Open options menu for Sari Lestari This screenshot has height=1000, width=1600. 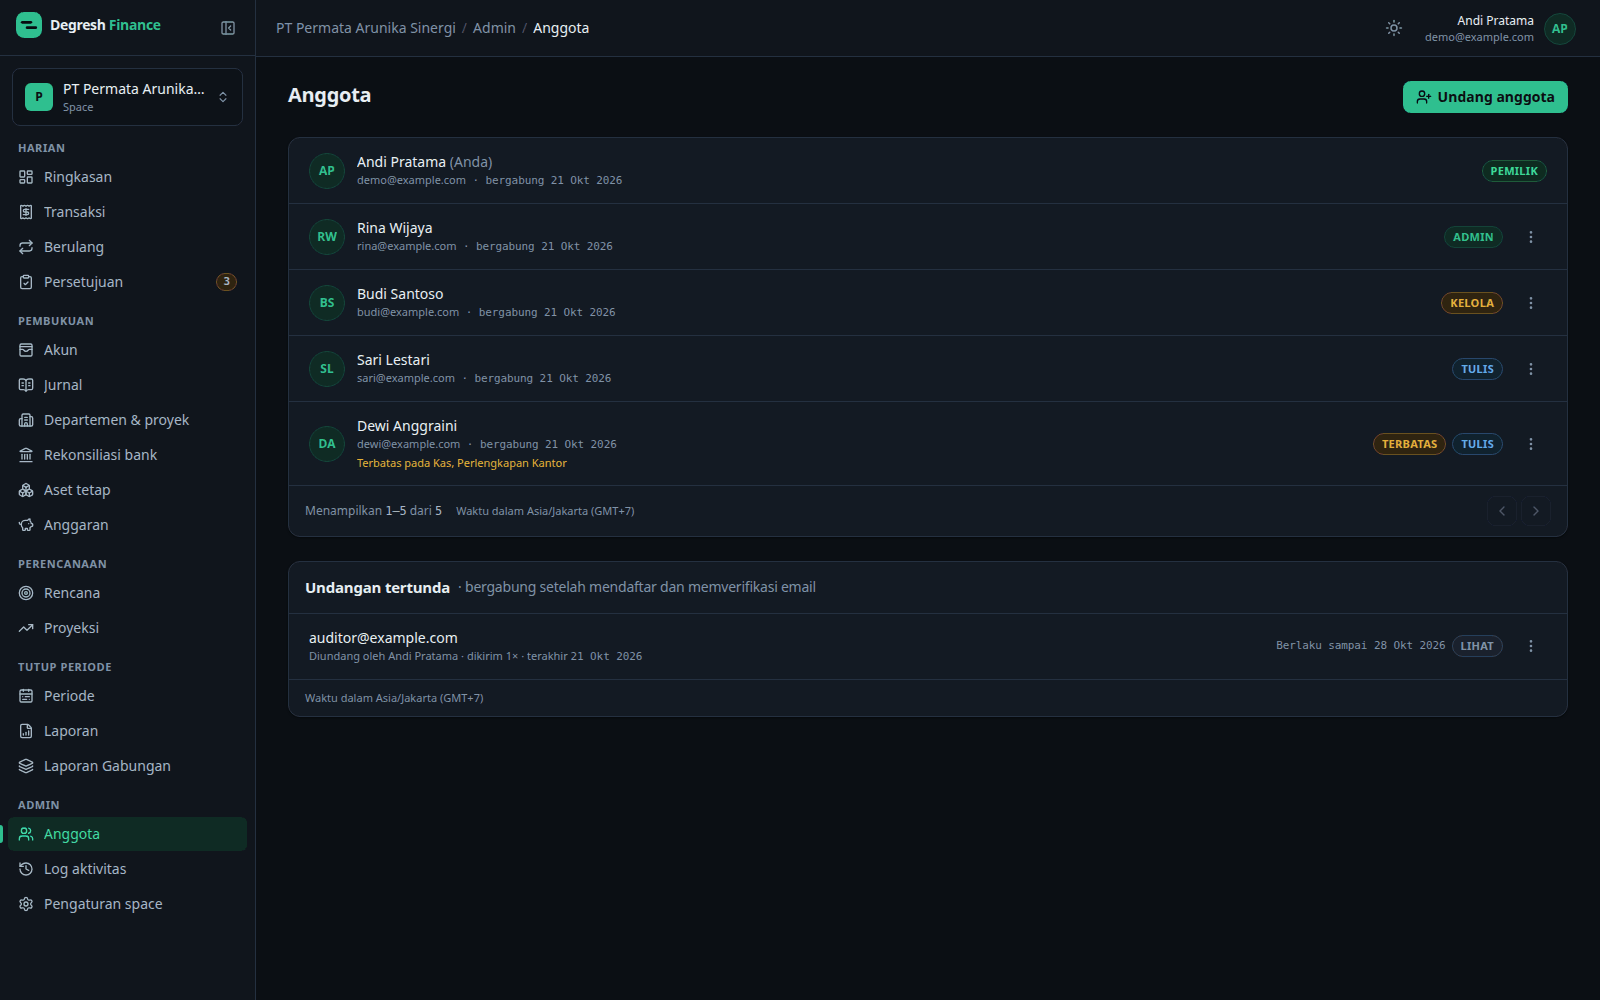point(1531,369)
